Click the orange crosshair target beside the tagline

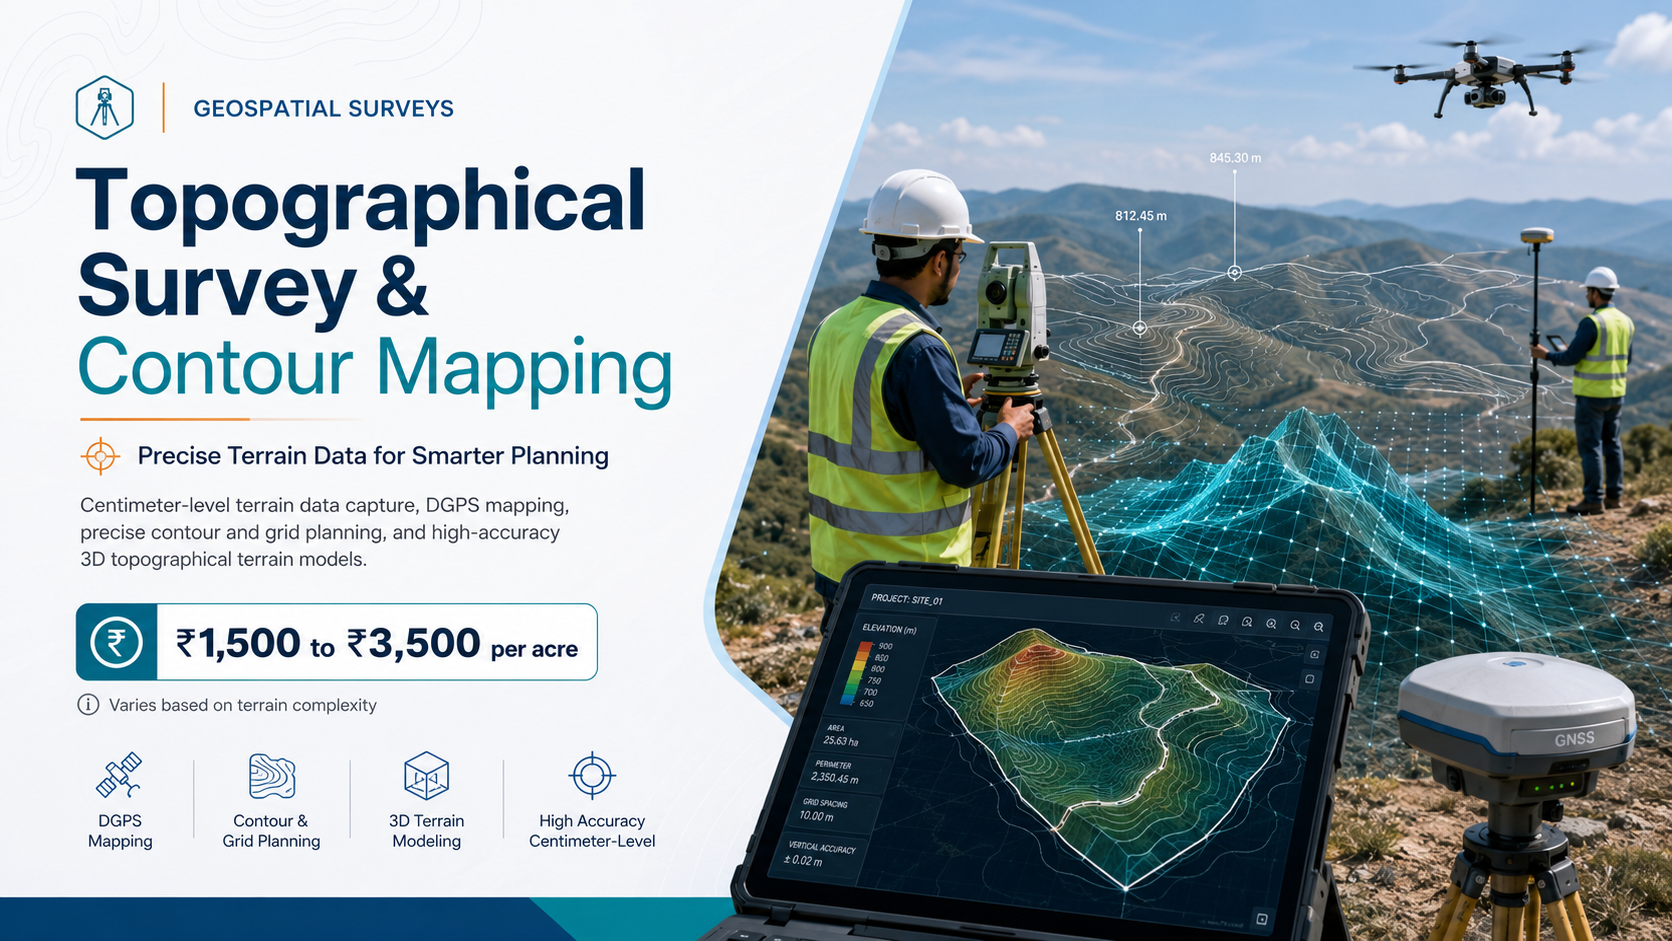[x=100, y=456]
